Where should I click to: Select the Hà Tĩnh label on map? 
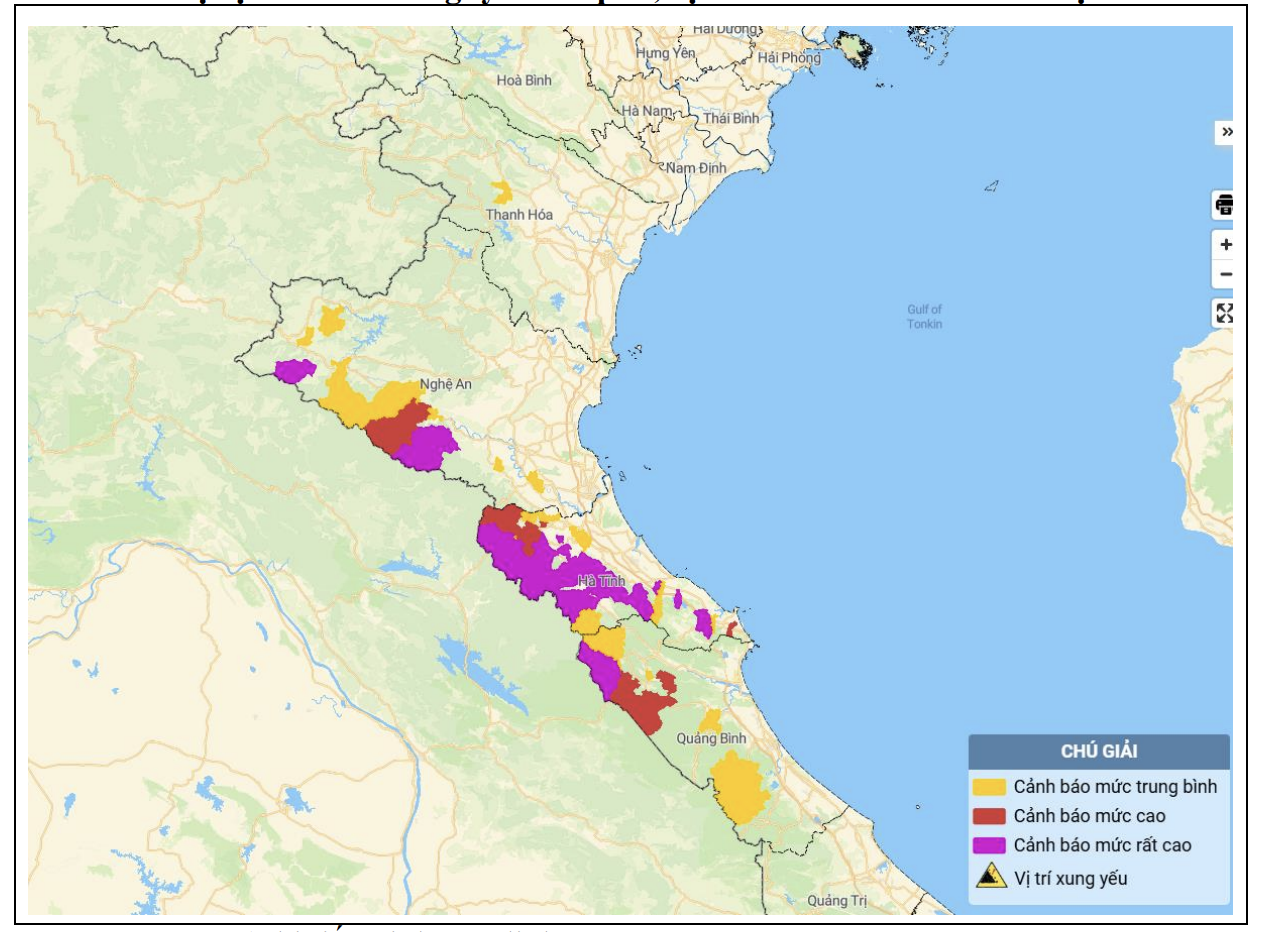pos(602,581)
